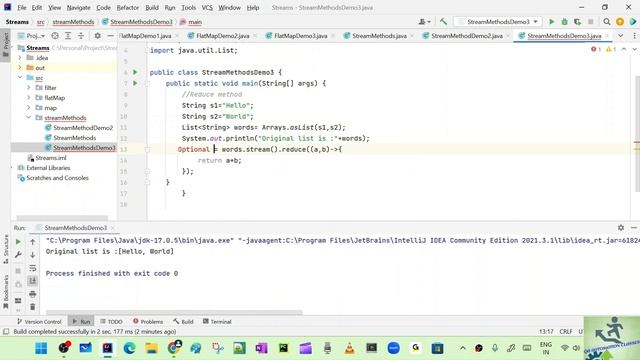Open the TODO tool window

(111, 322)
